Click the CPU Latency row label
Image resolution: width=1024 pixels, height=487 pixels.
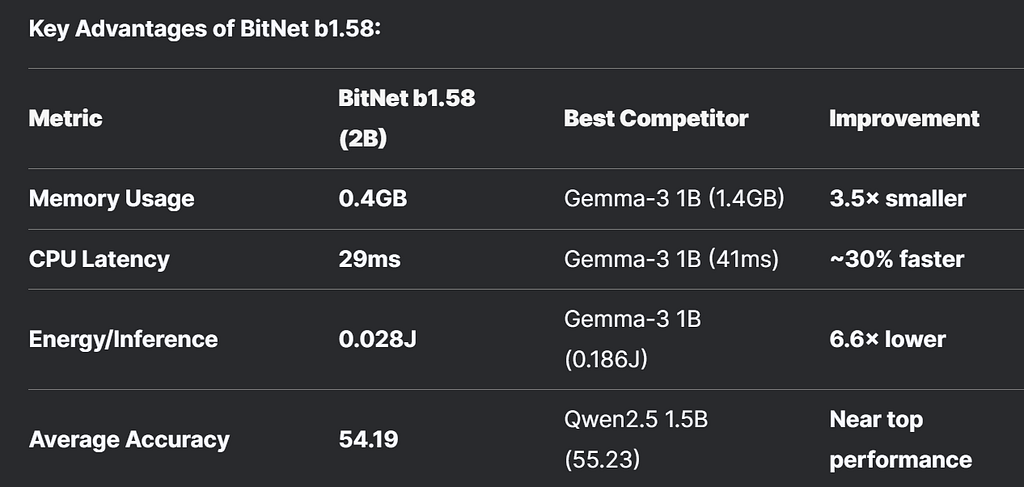click(99, 259)
